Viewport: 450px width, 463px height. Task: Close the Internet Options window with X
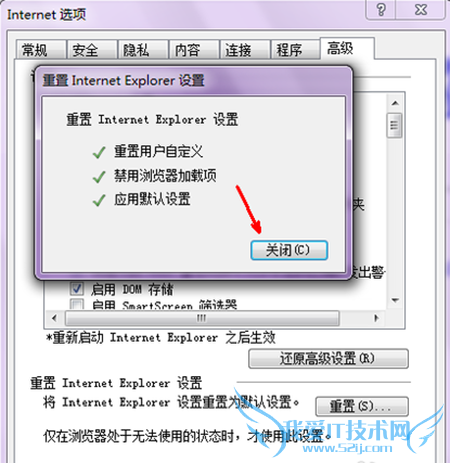click(421, 9)
